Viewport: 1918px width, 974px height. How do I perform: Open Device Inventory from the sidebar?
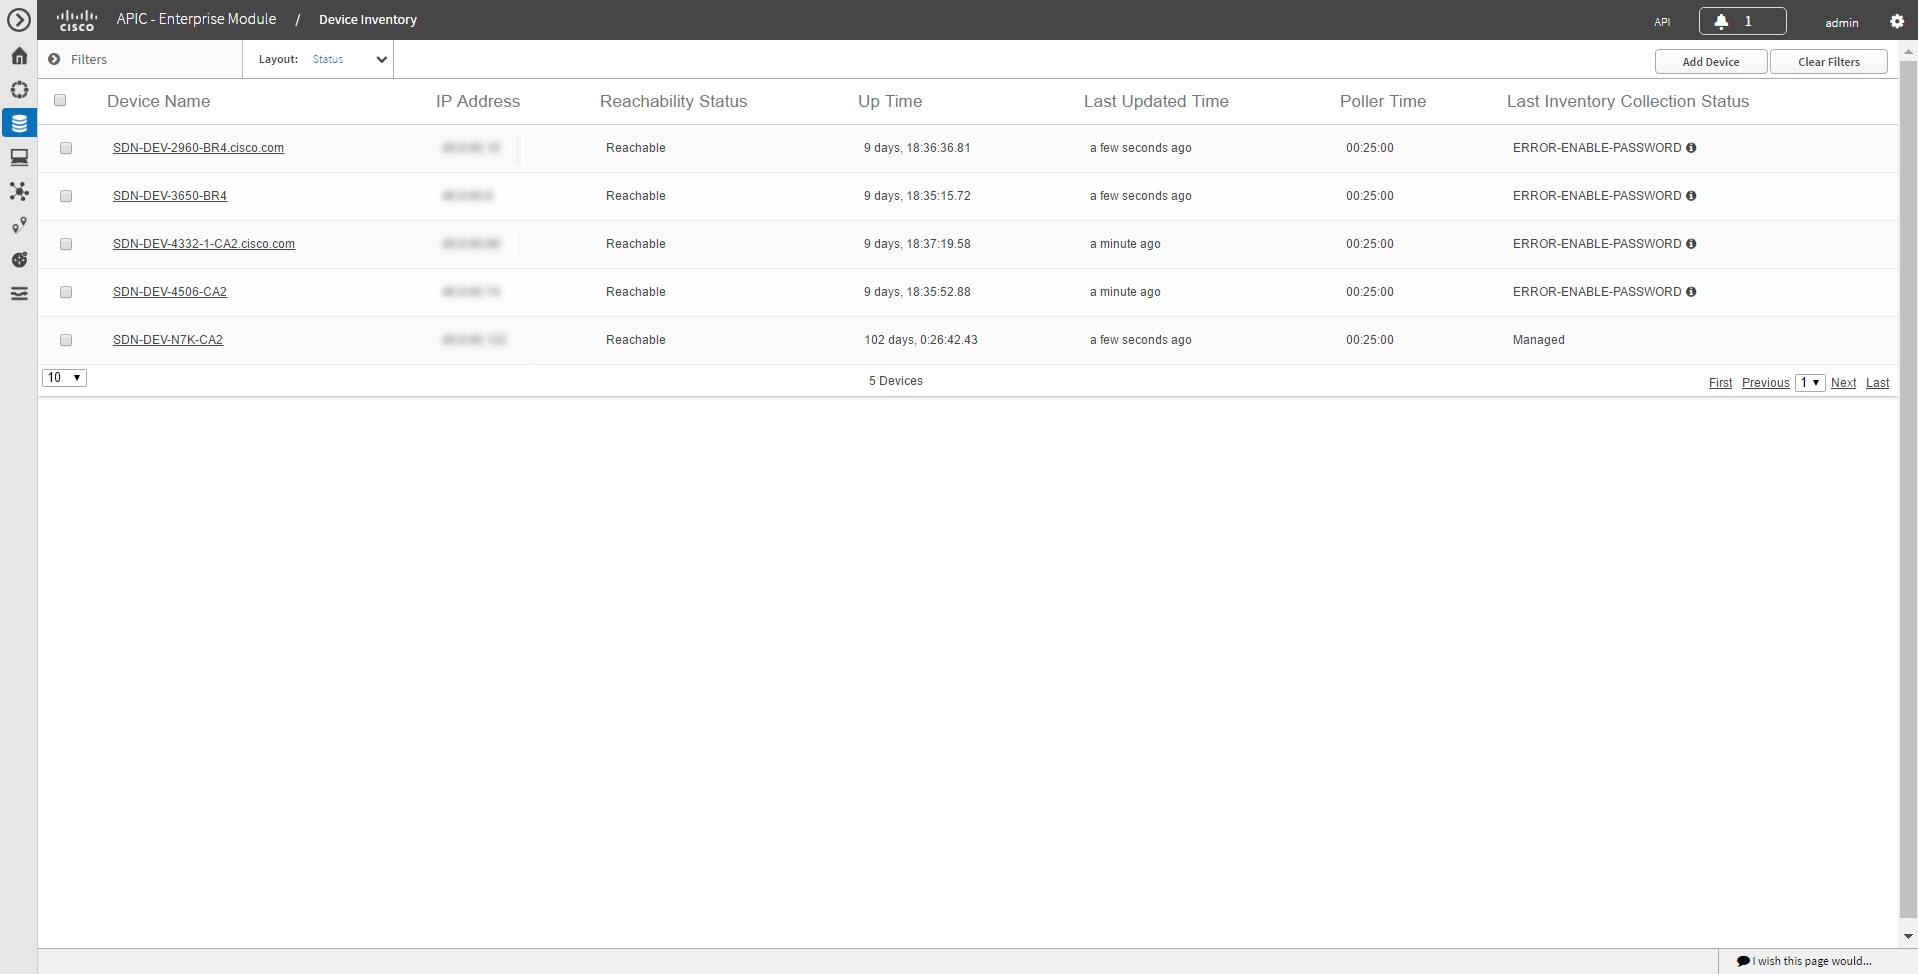[18, 123]
